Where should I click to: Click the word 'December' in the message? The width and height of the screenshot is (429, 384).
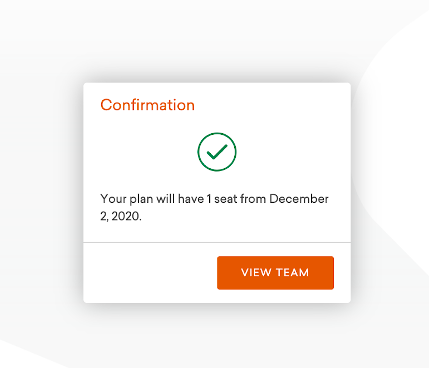[299, 199]
